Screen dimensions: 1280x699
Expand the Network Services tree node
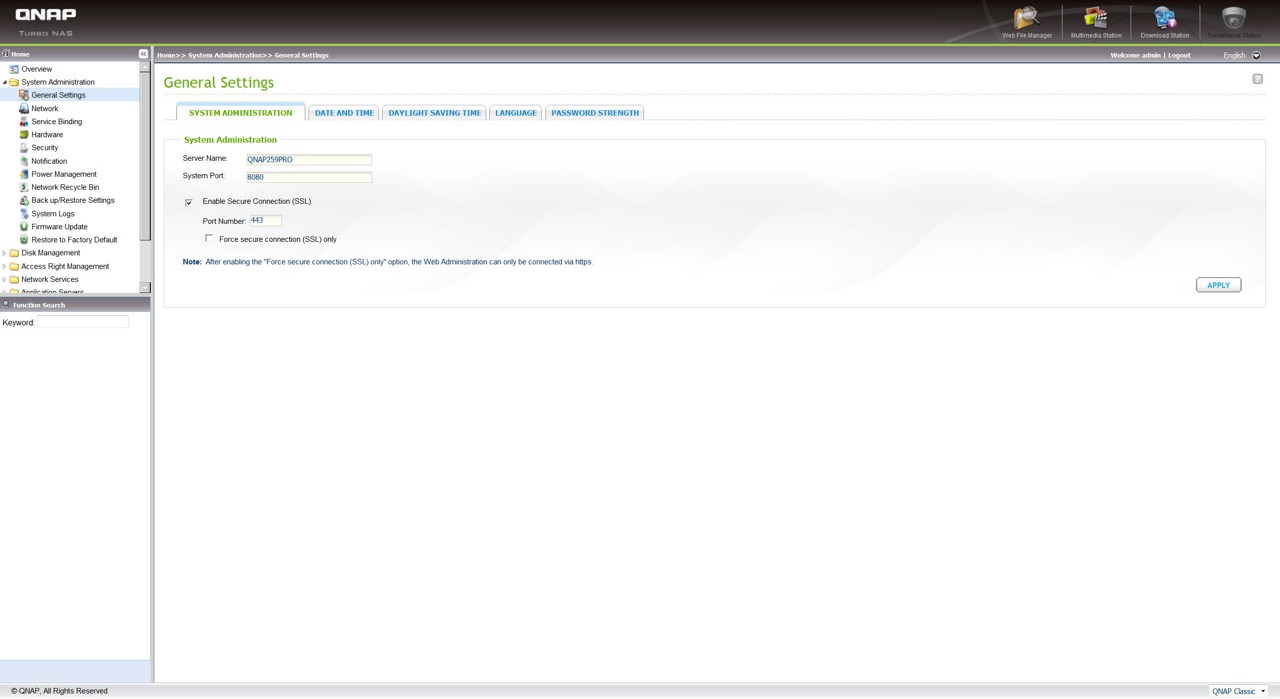click(5, 279)
